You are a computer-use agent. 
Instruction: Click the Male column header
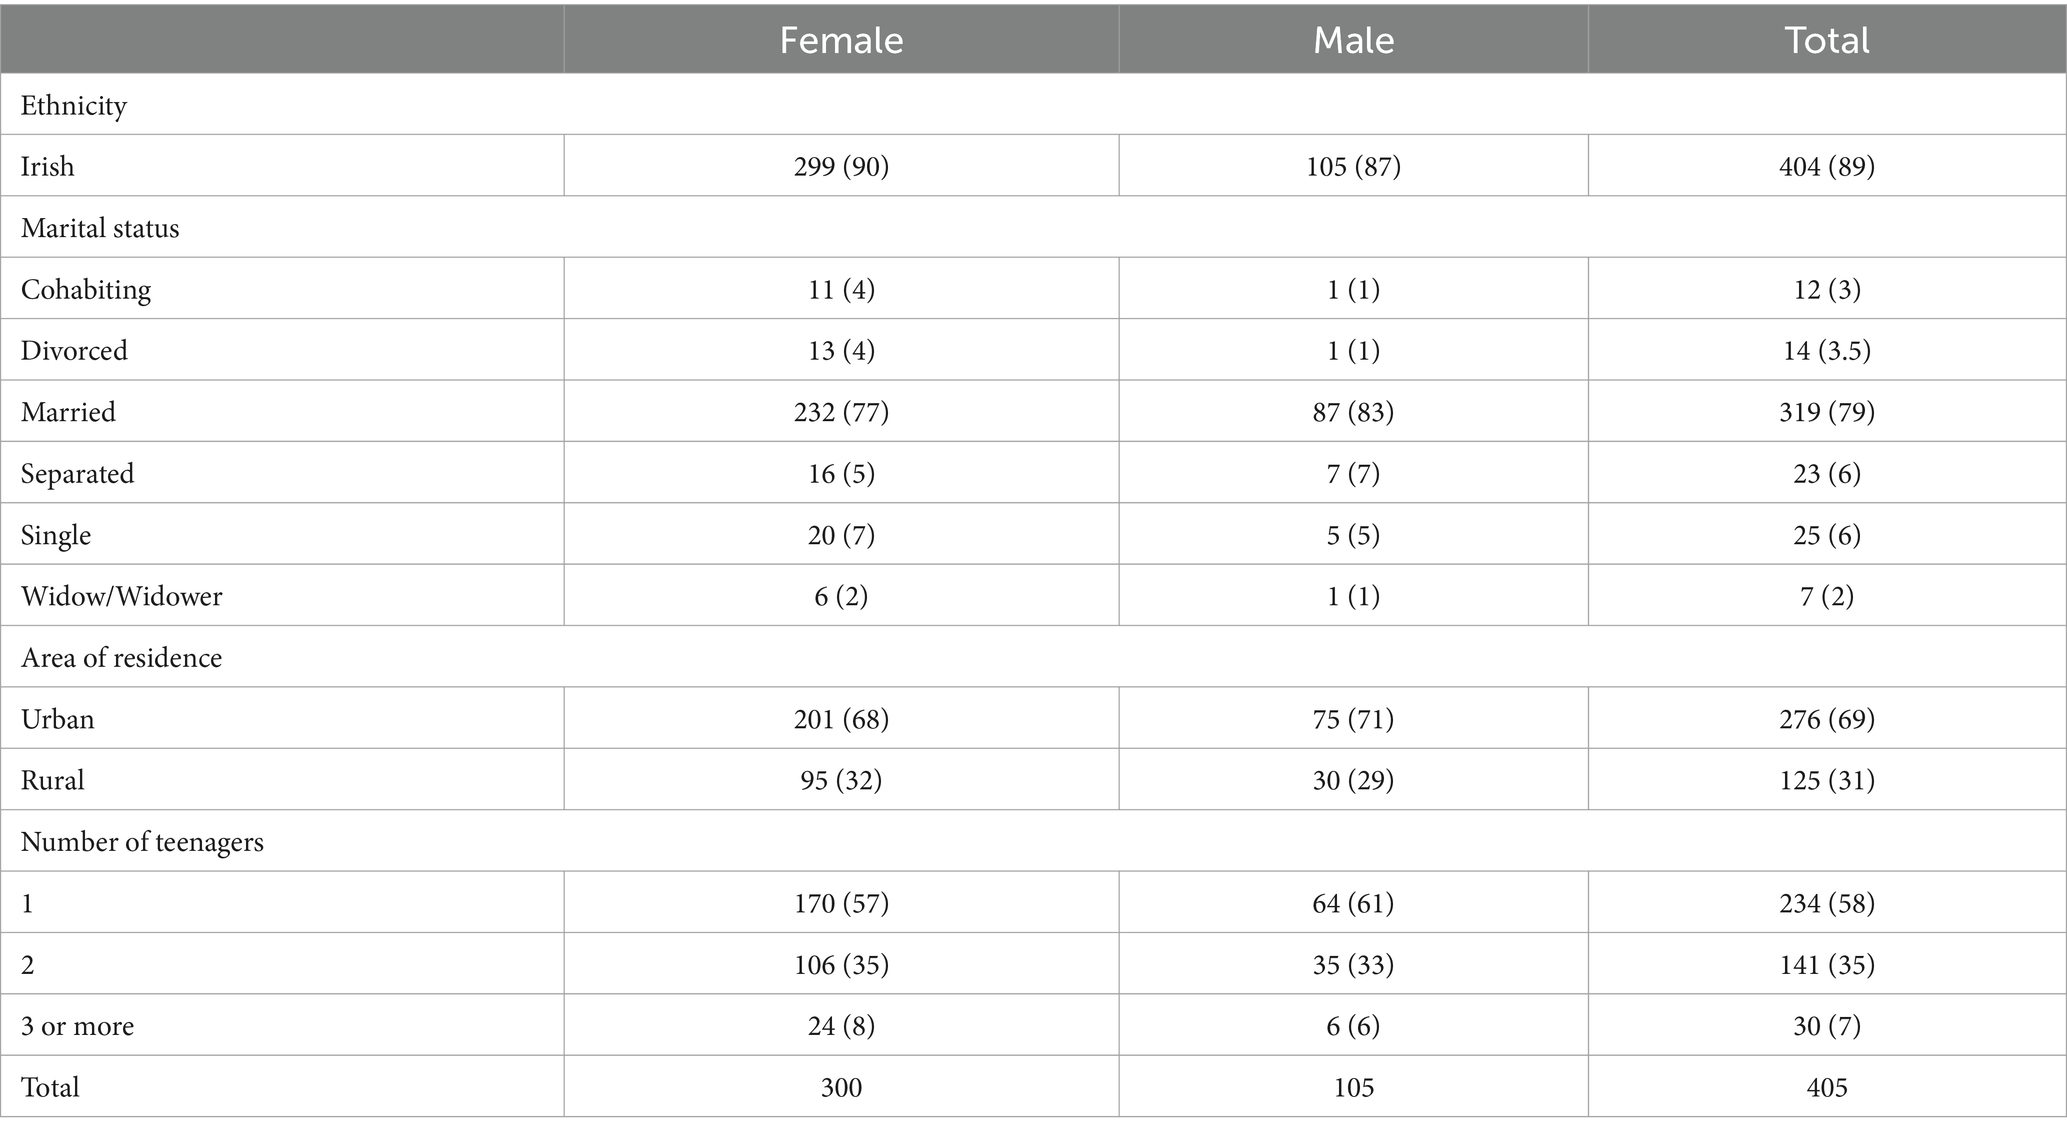1353,40
